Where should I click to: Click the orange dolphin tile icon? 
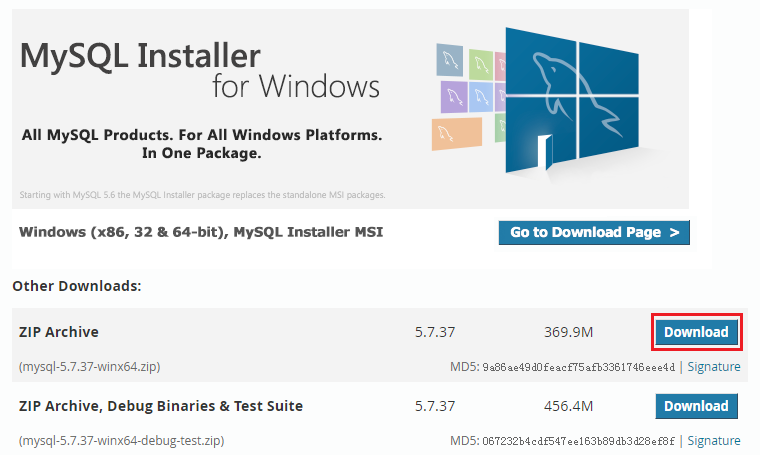point(457,134)
